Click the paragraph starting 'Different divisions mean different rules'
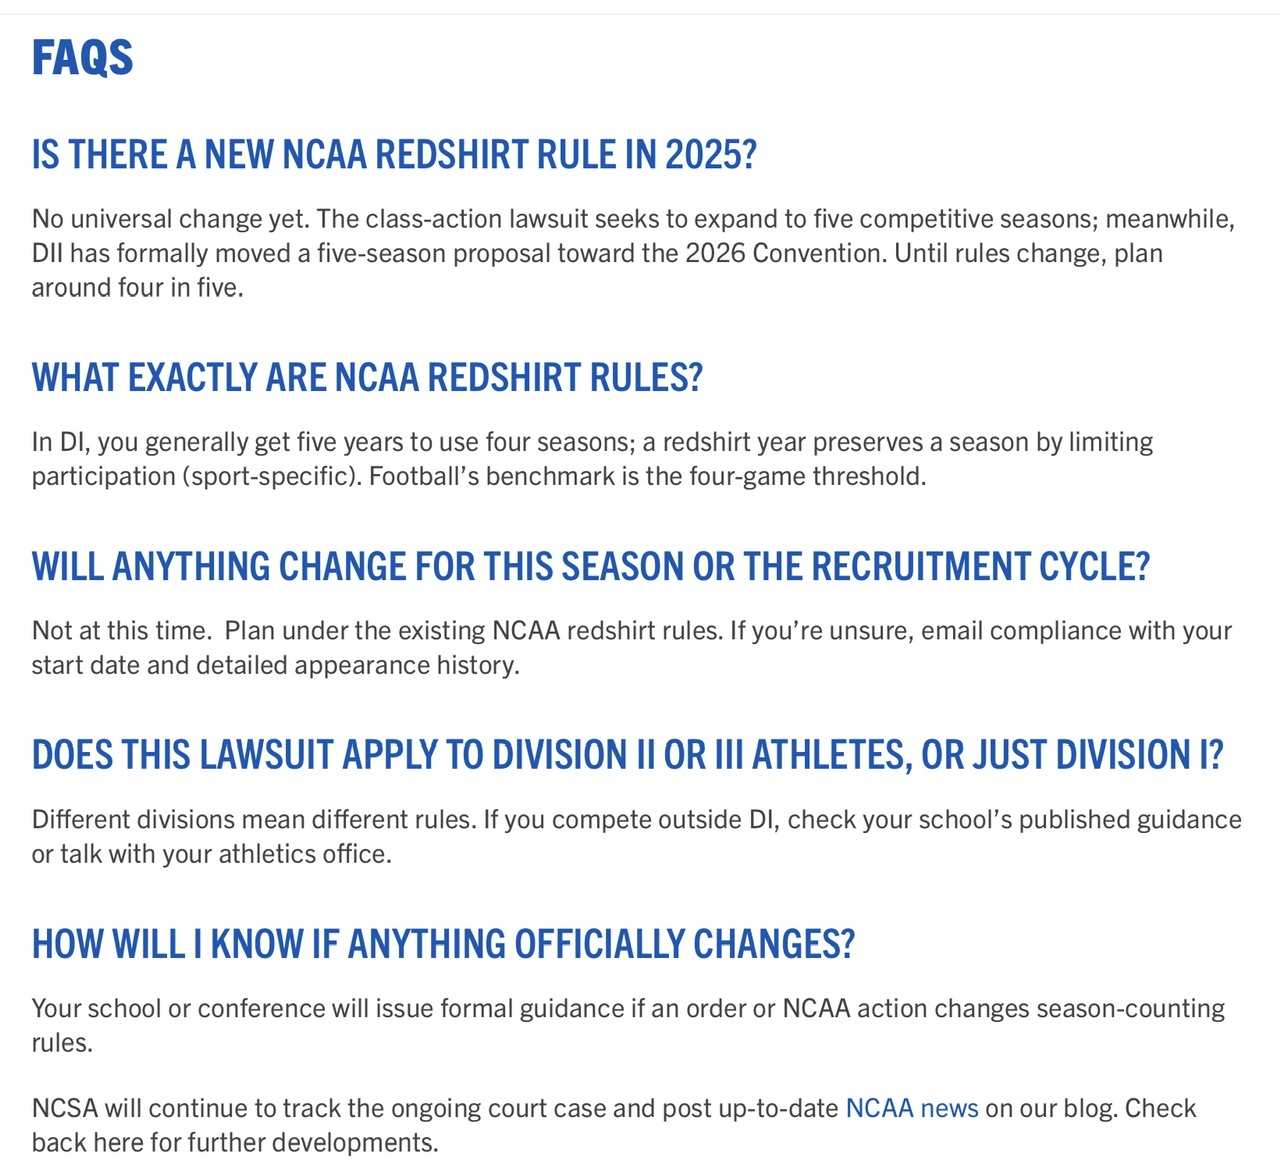This screenshot has height=1164, width=1280. pyautogui.click(x=636, y=836)
